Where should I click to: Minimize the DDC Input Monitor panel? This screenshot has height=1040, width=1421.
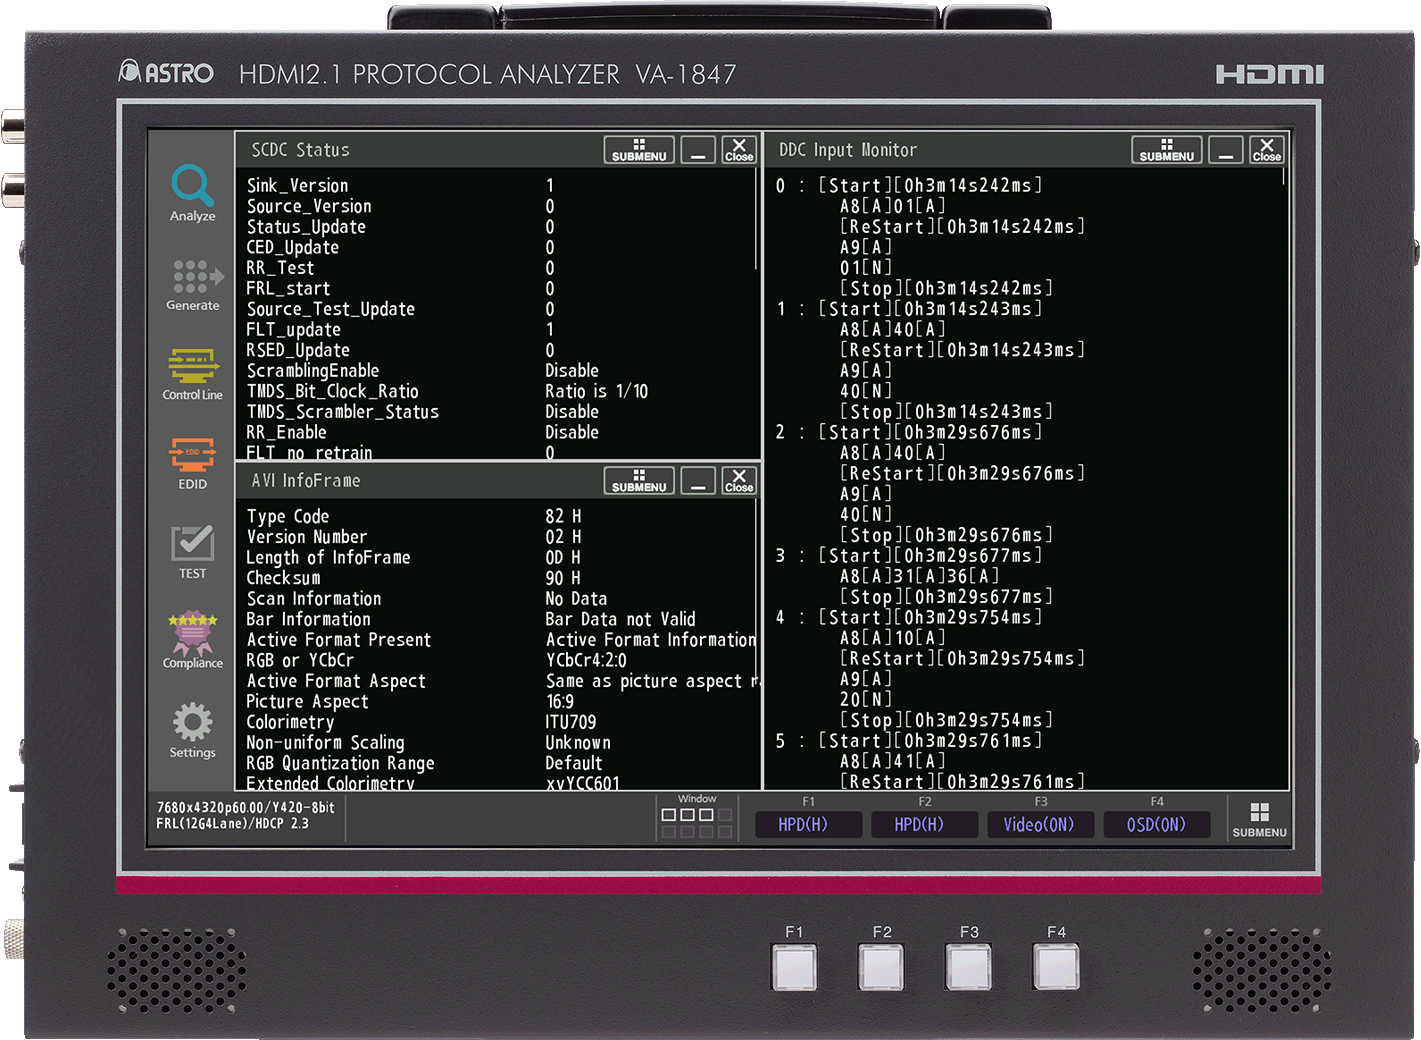pos(1226,150)
